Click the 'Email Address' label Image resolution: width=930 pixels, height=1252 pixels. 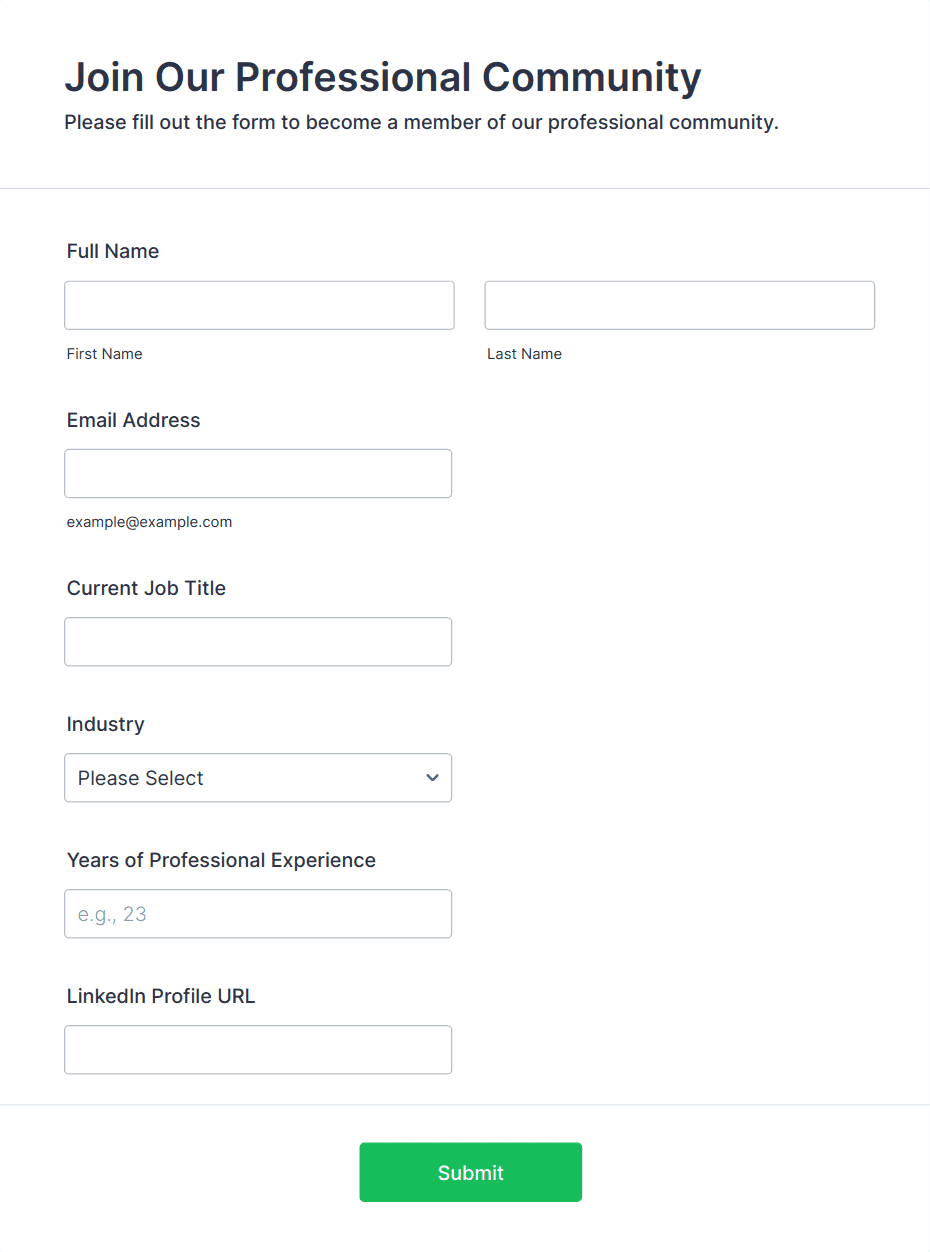pos(134,420)
